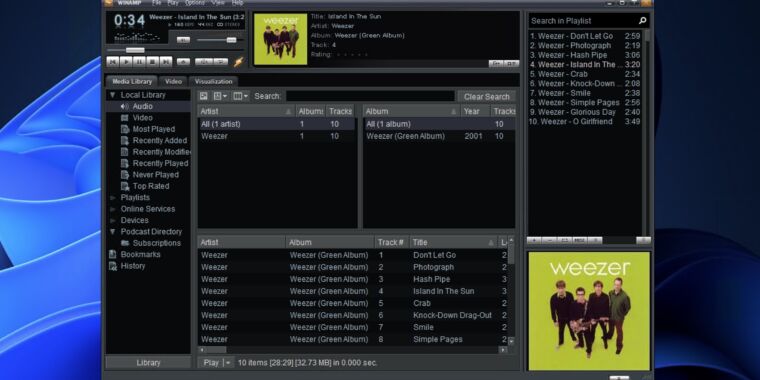Open the Play button dropdown arrow
Image resolution: width=760 pixels, height=380 pixels.
(x=228, y=363)
